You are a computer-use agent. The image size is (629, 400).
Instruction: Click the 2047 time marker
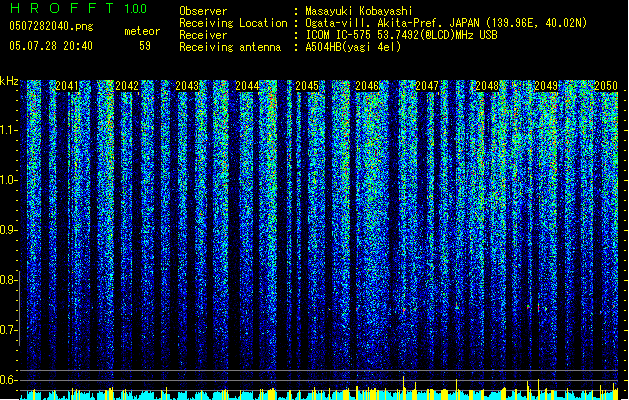[x=427, y=86]
